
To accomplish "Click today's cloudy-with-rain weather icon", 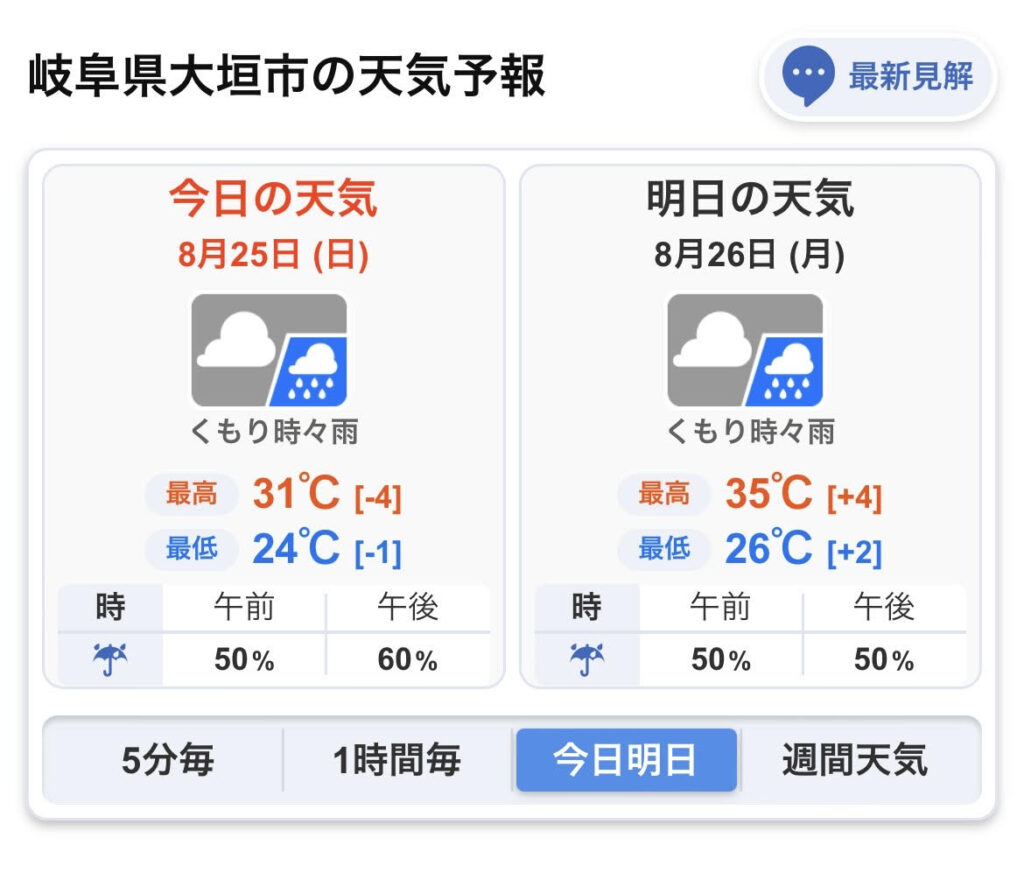I will pos(269,350).
